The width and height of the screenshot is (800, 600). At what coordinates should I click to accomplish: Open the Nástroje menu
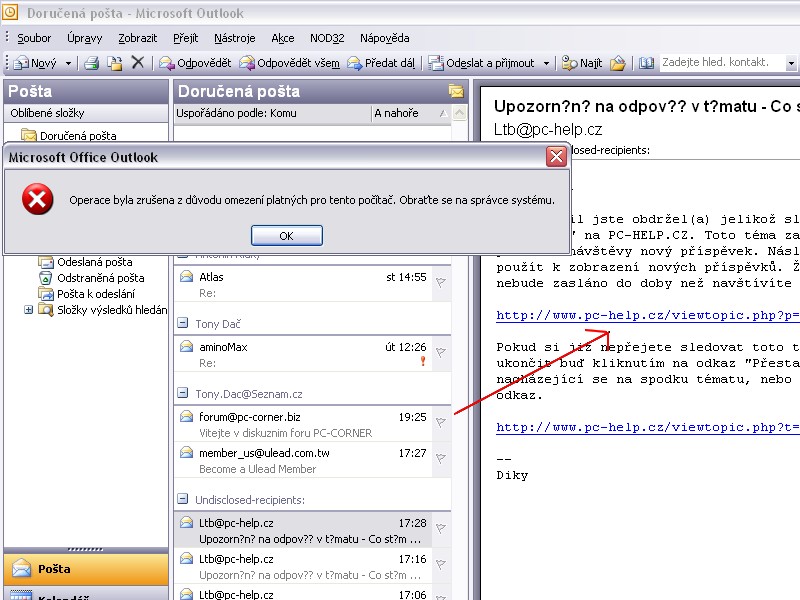click(235, 38)
